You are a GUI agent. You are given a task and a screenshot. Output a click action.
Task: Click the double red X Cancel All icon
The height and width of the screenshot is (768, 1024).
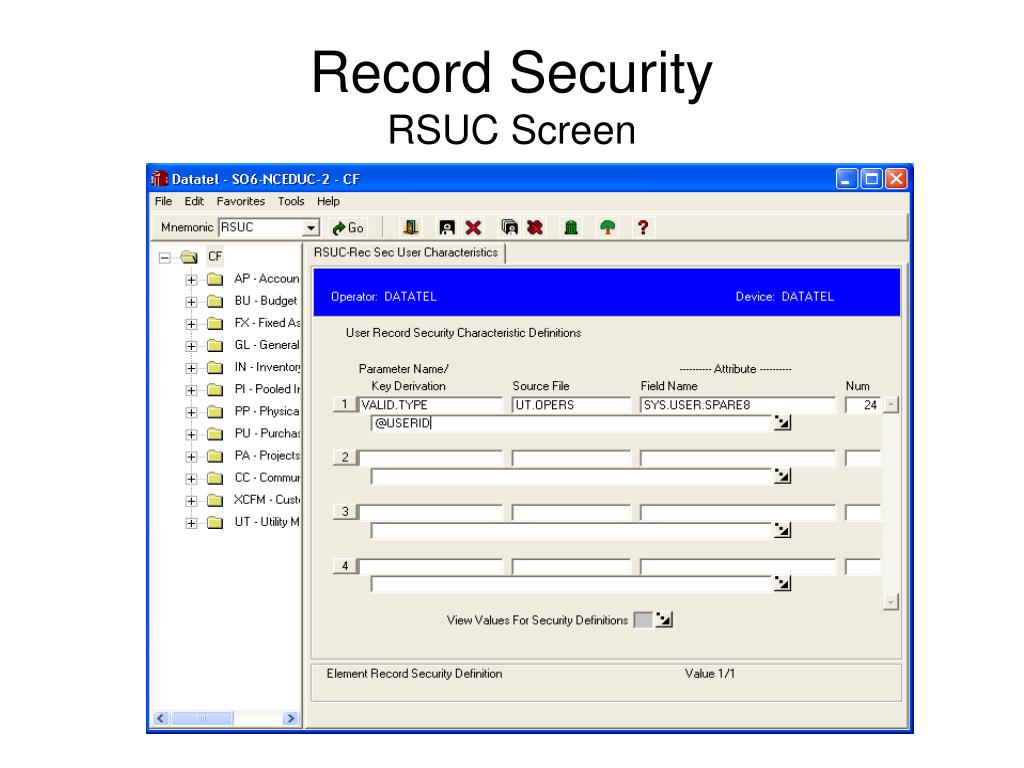pyautogui.click(x=535, y=227)
